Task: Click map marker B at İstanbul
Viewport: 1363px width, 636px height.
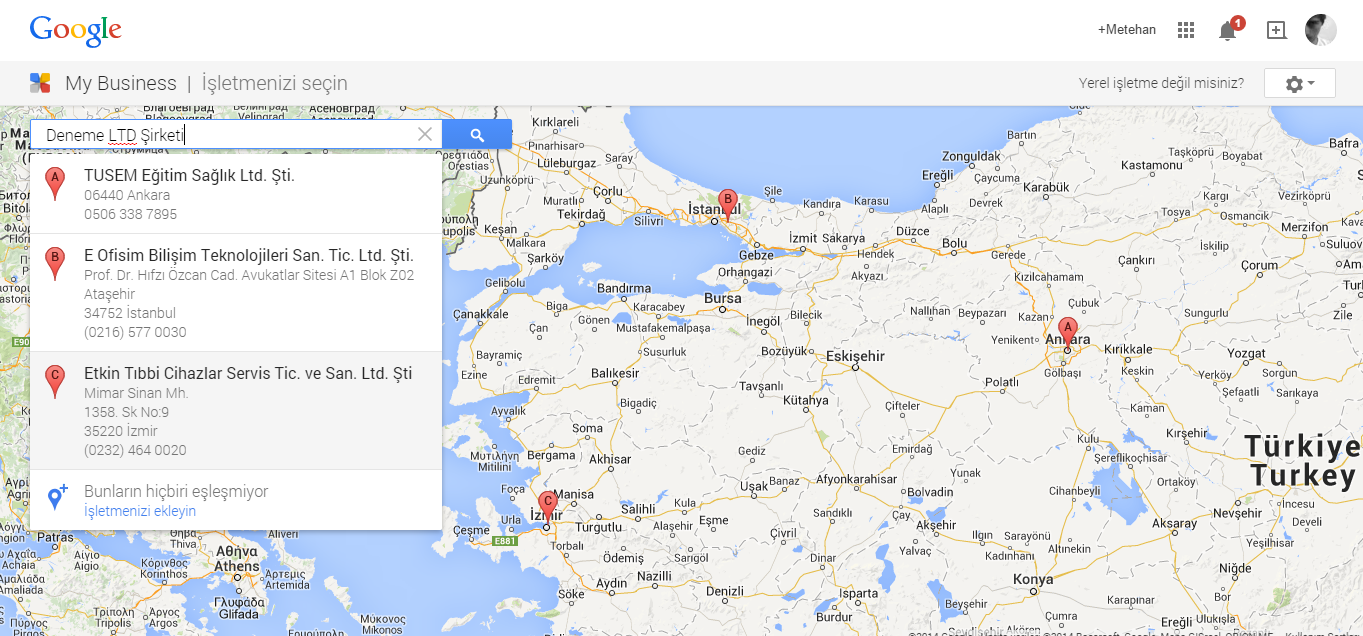Action: (728, 204)
